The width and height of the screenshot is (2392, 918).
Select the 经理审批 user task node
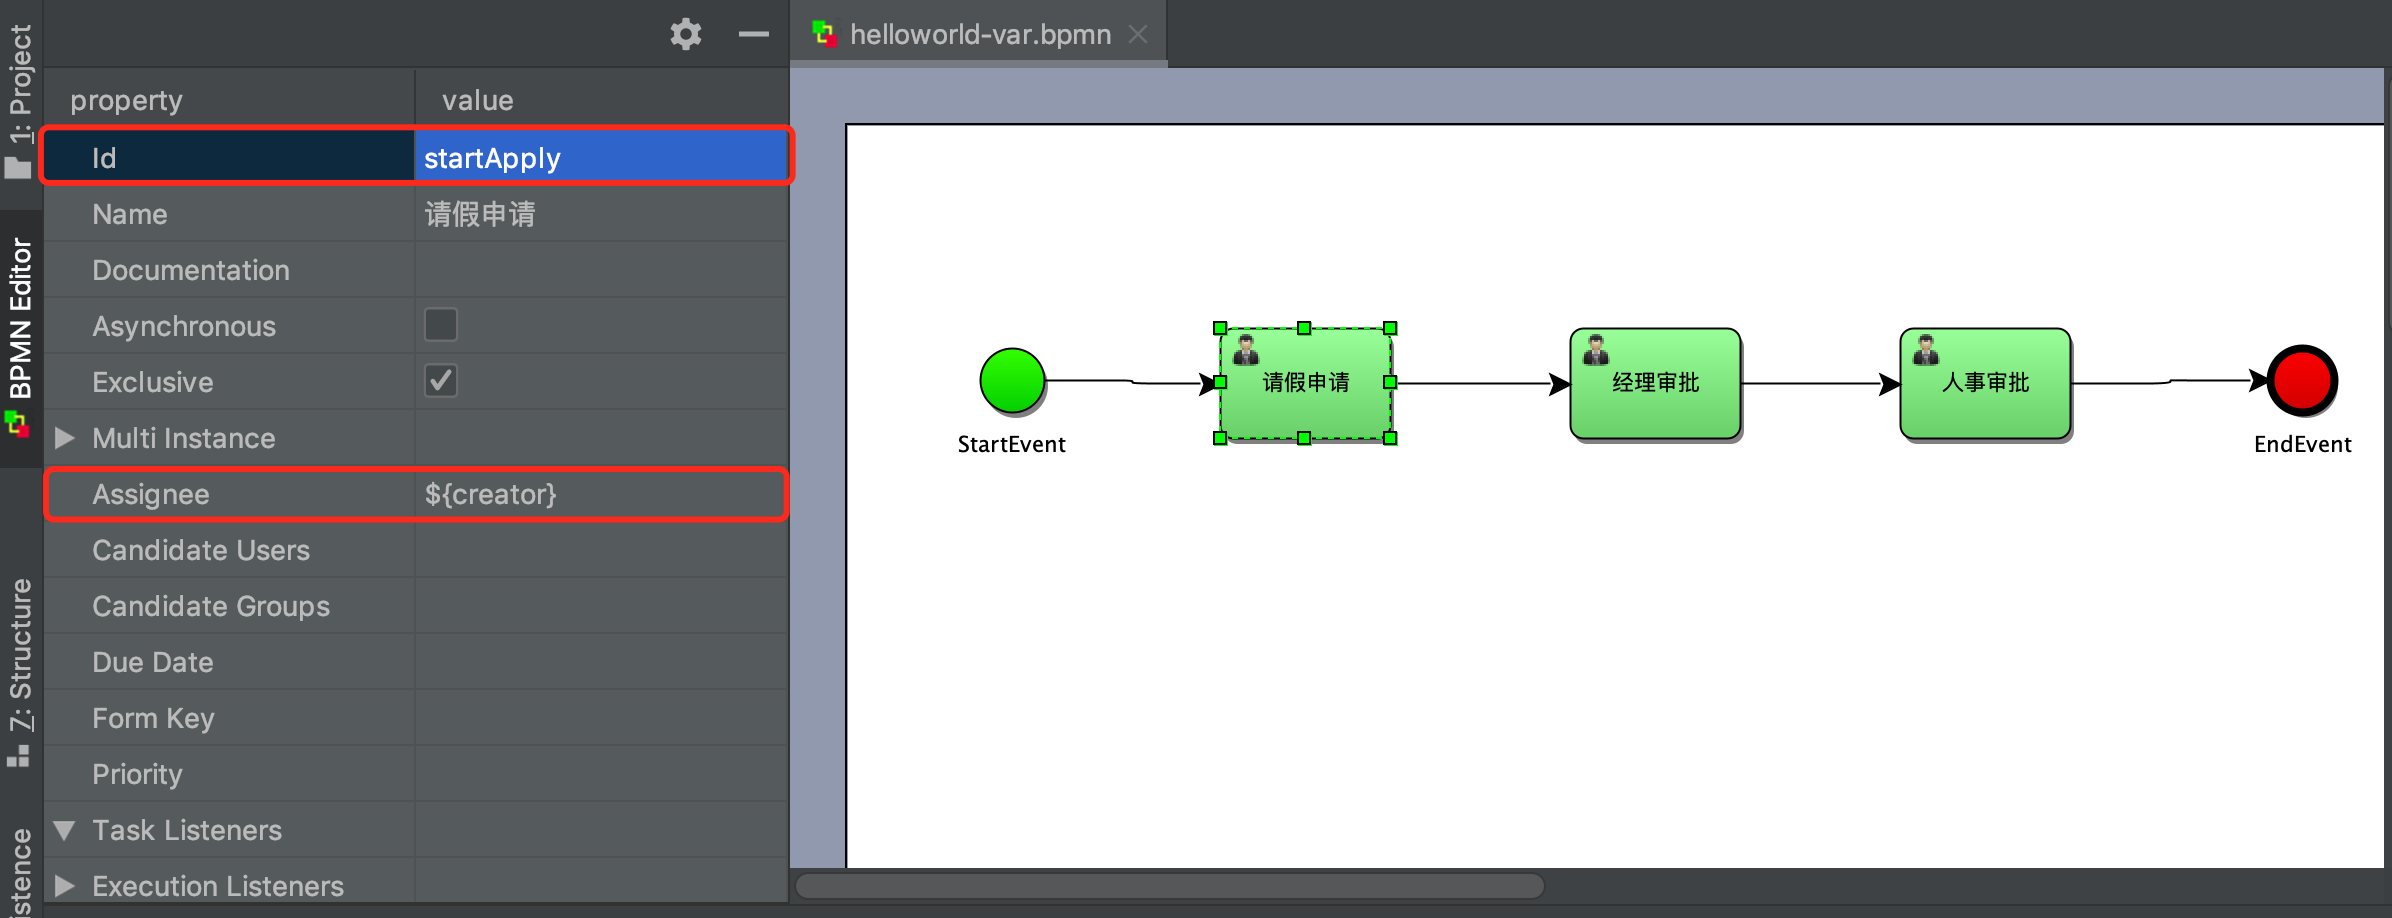pos(1655,383)
